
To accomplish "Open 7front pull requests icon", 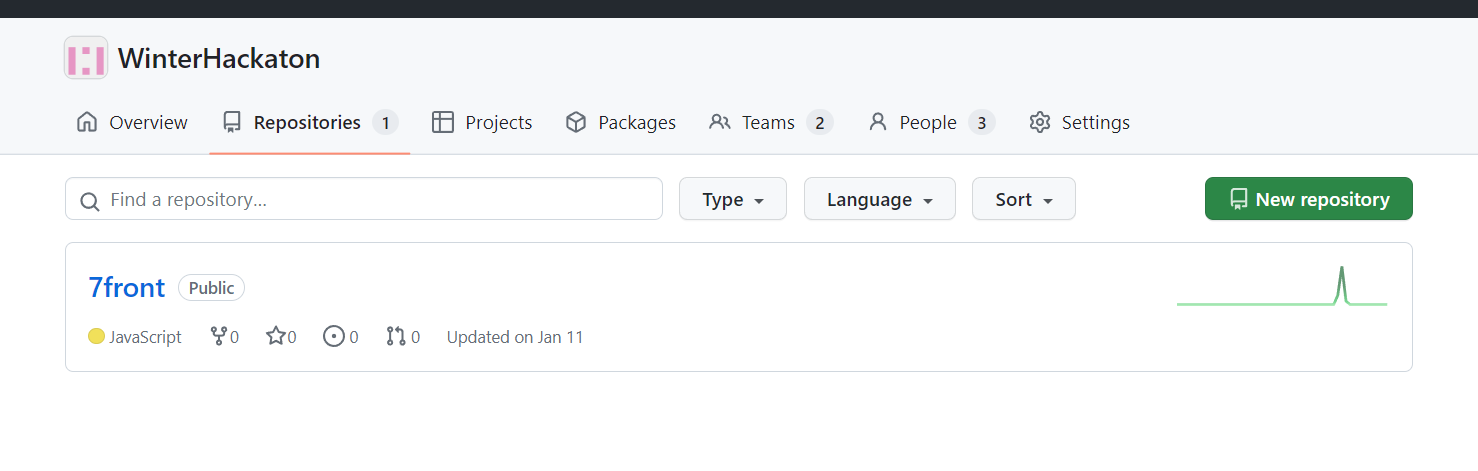I will (x=396, y=337).
